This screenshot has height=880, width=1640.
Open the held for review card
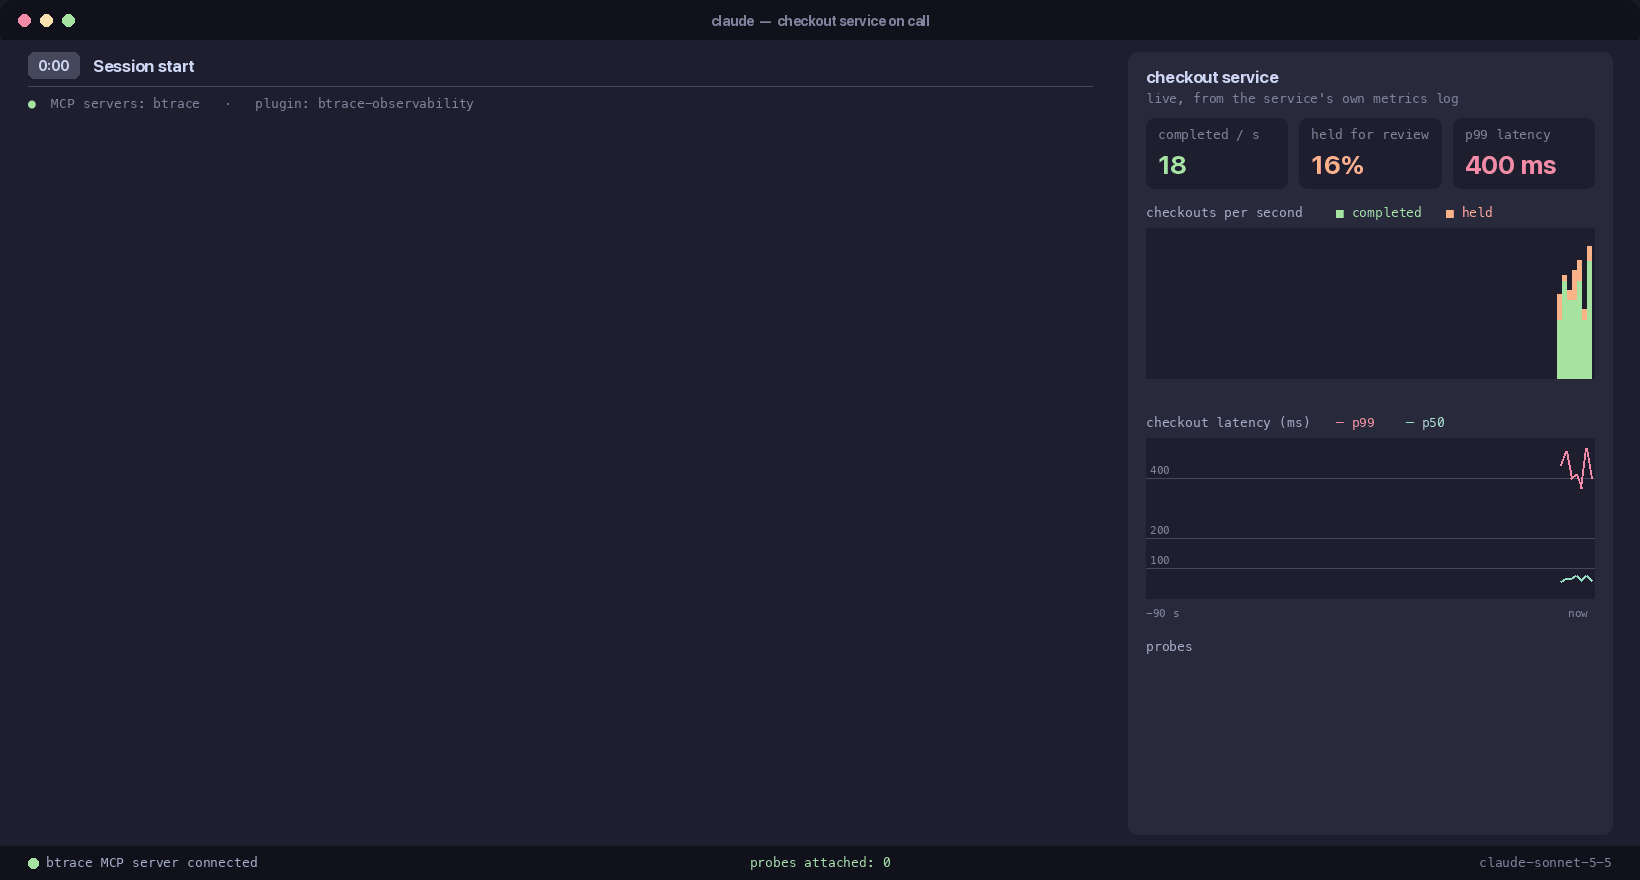pos(1370,153)
